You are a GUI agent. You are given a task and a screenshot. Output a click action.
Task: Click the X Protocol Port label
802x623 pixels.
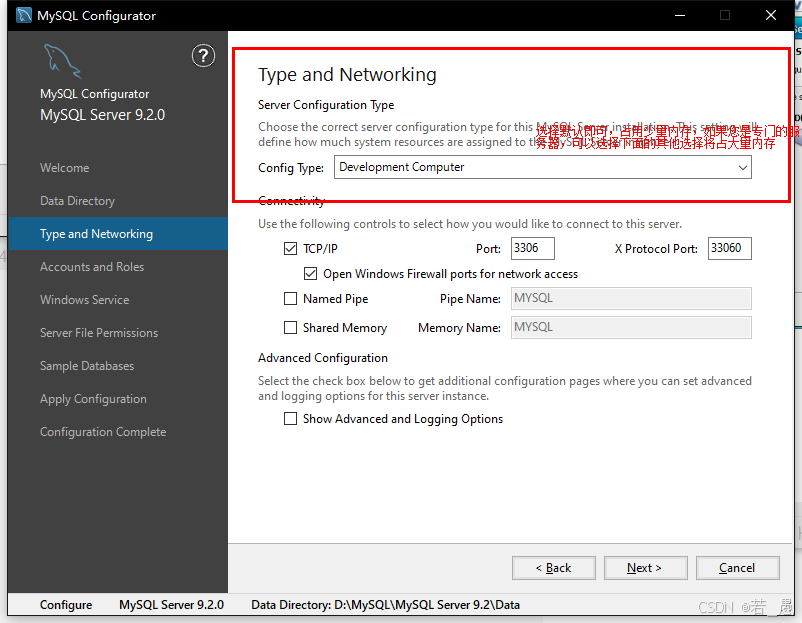point(656,249)
